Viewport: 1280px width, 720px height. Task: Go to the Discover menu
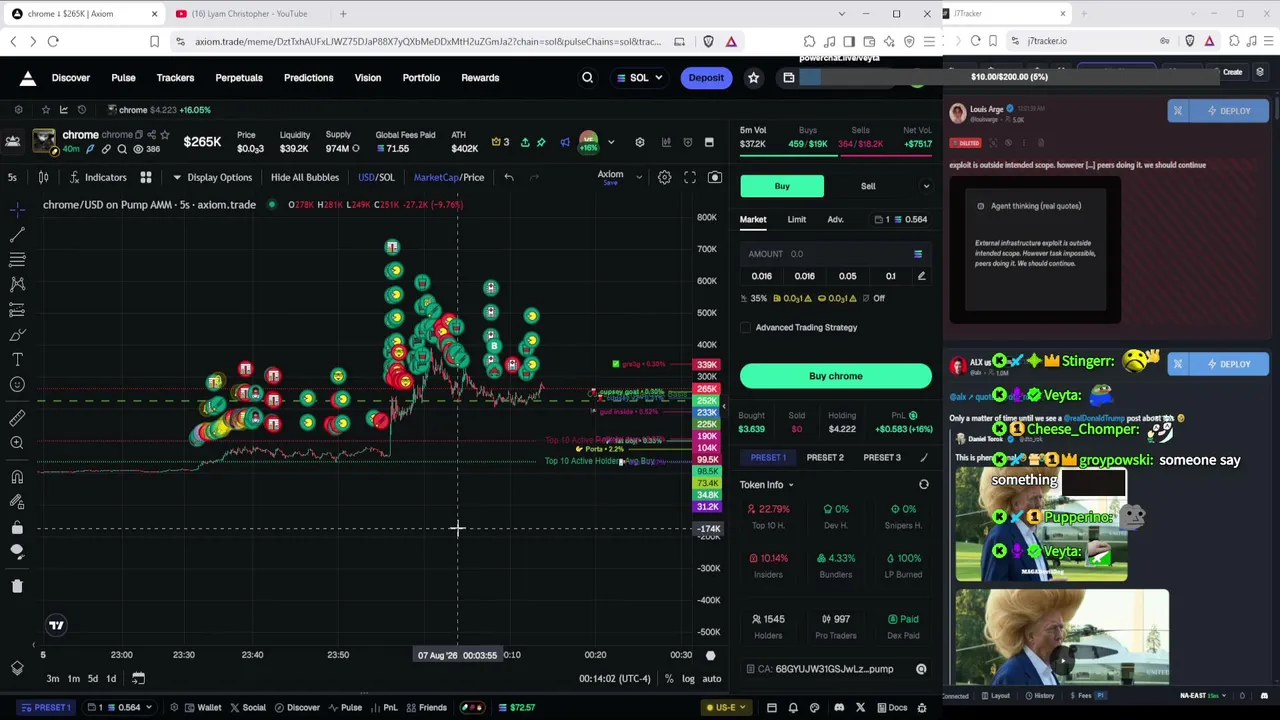coord(71,78)
